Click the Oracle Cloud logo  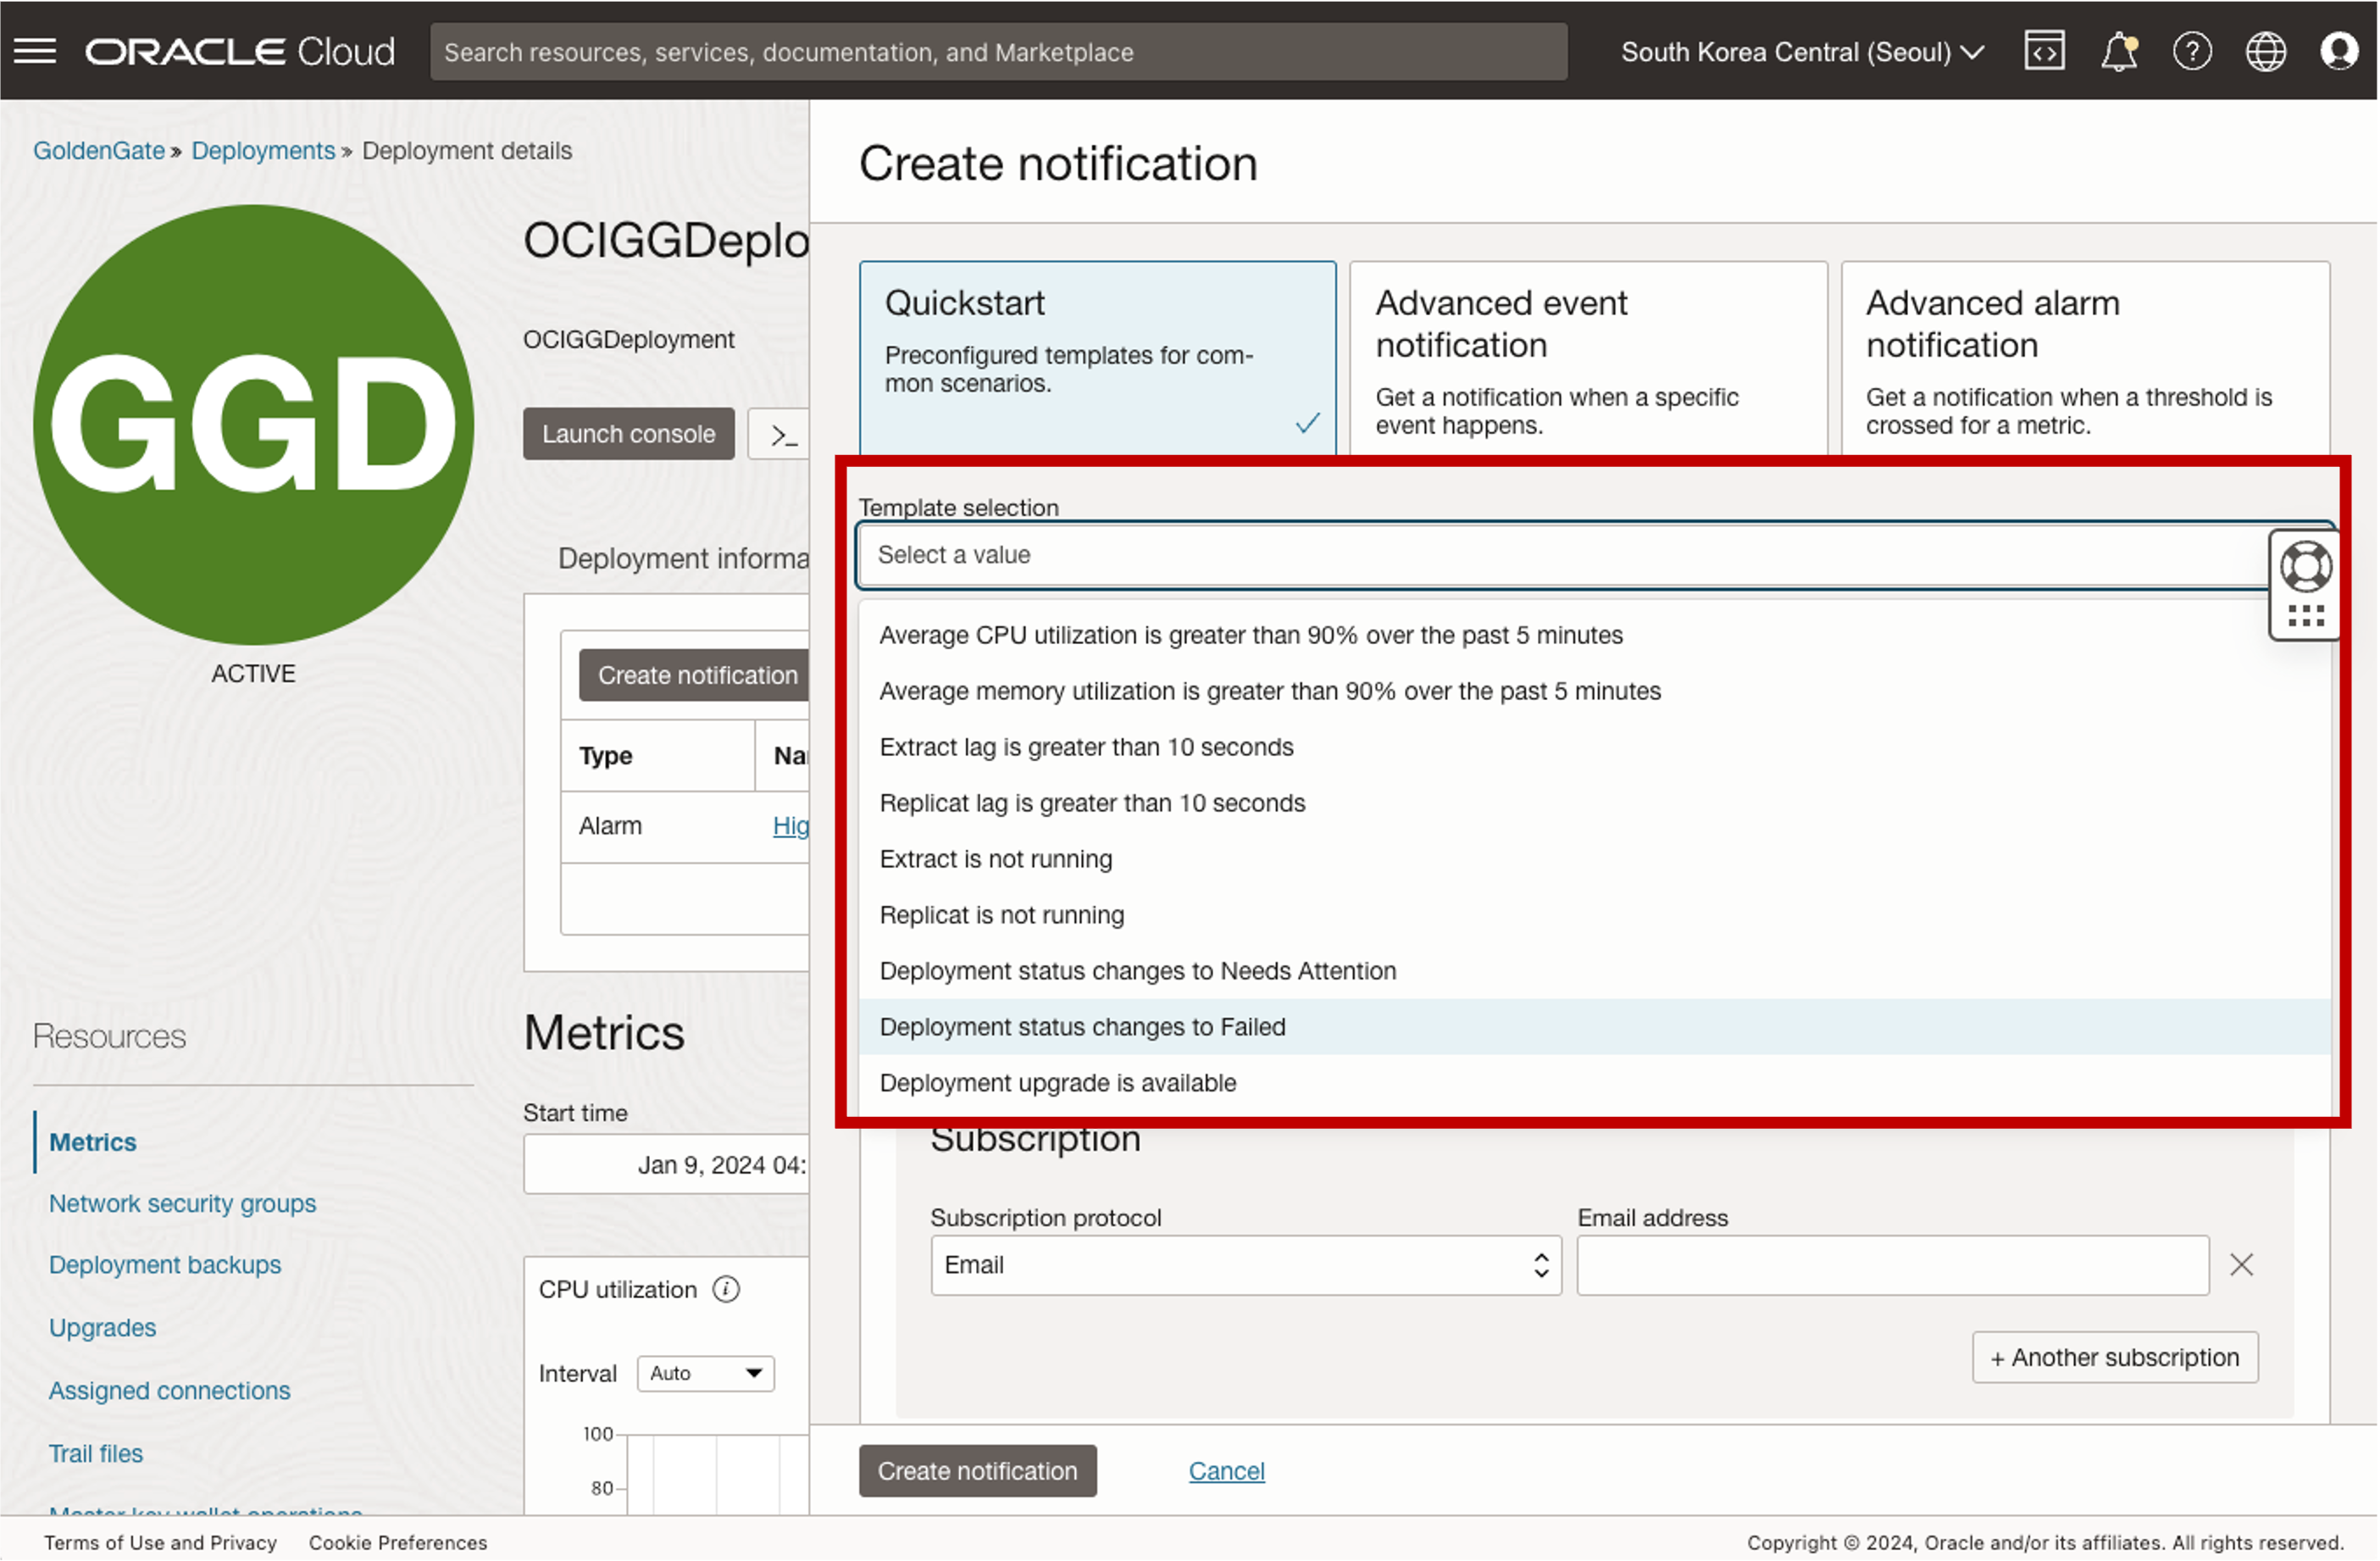(x=240, y=51)
